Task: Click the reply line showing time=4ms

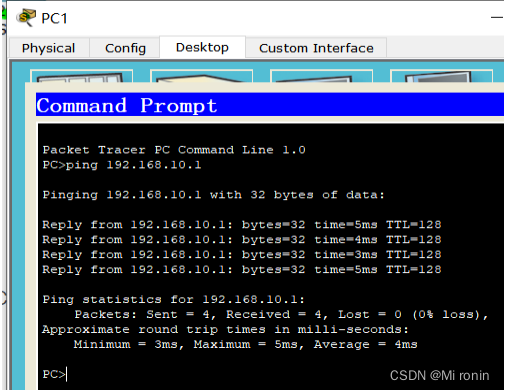Action: click(x=242, y=240)
